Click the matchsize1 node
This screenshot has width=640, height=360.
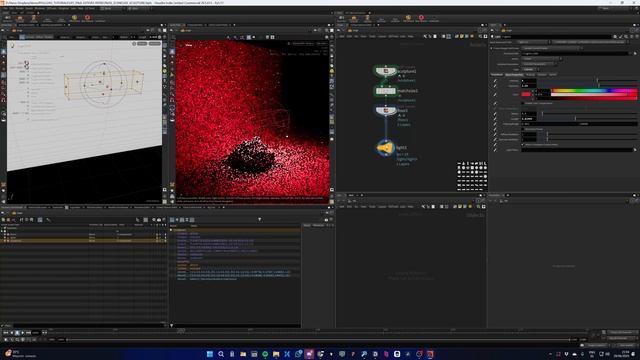pyautogui.click(x=385, y=91)
